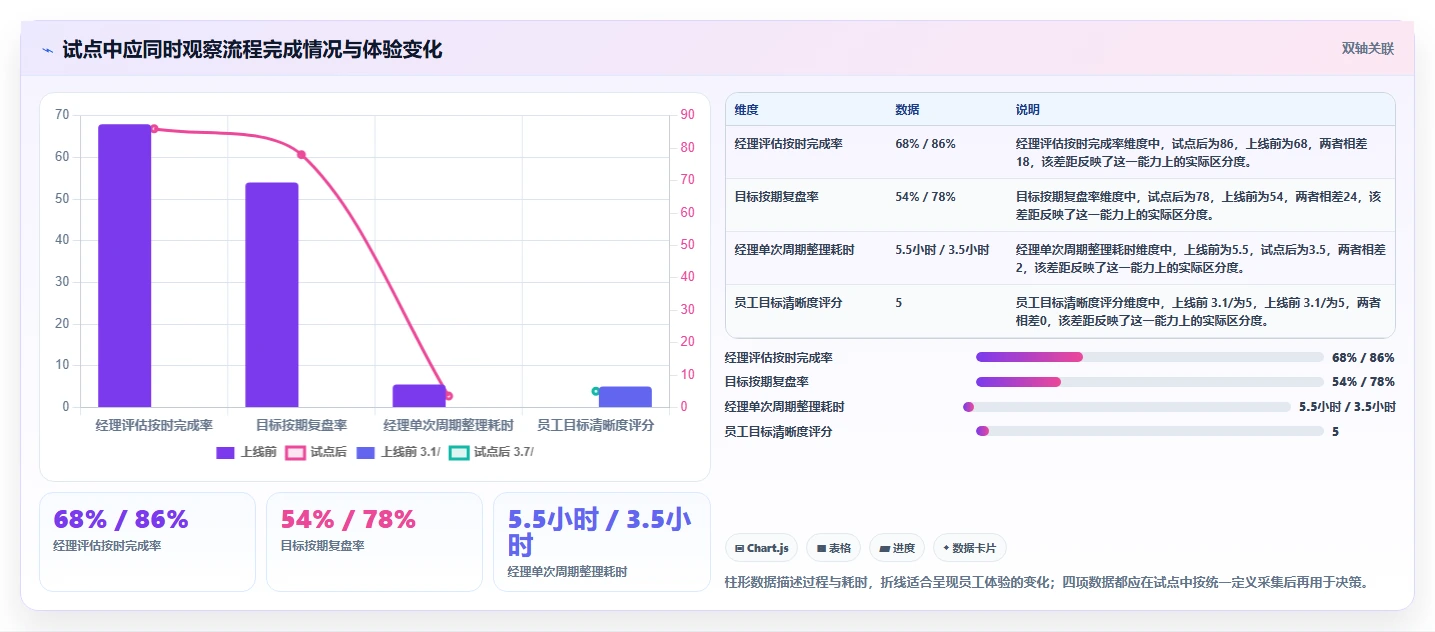Click the teal point near 员工目标清晰度评分 bar
The image size is (1435, 632).
coord(596,391)
